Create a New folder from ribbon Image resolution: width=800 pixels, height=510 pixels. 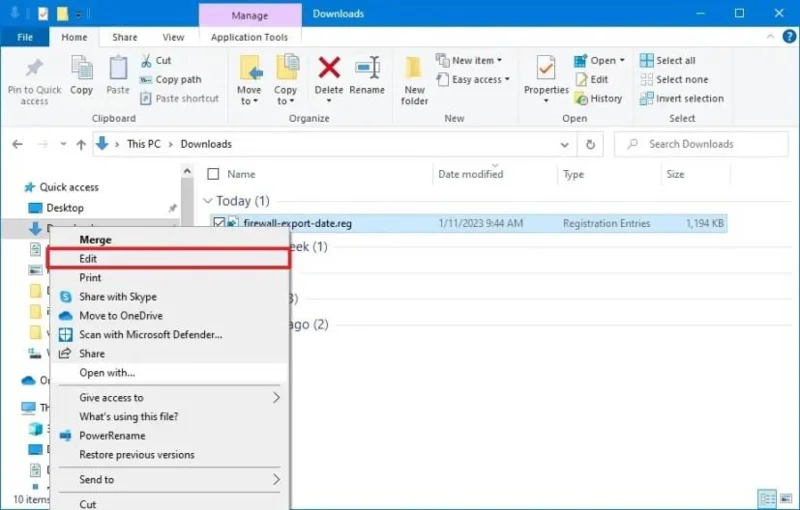tap(414, 81)
